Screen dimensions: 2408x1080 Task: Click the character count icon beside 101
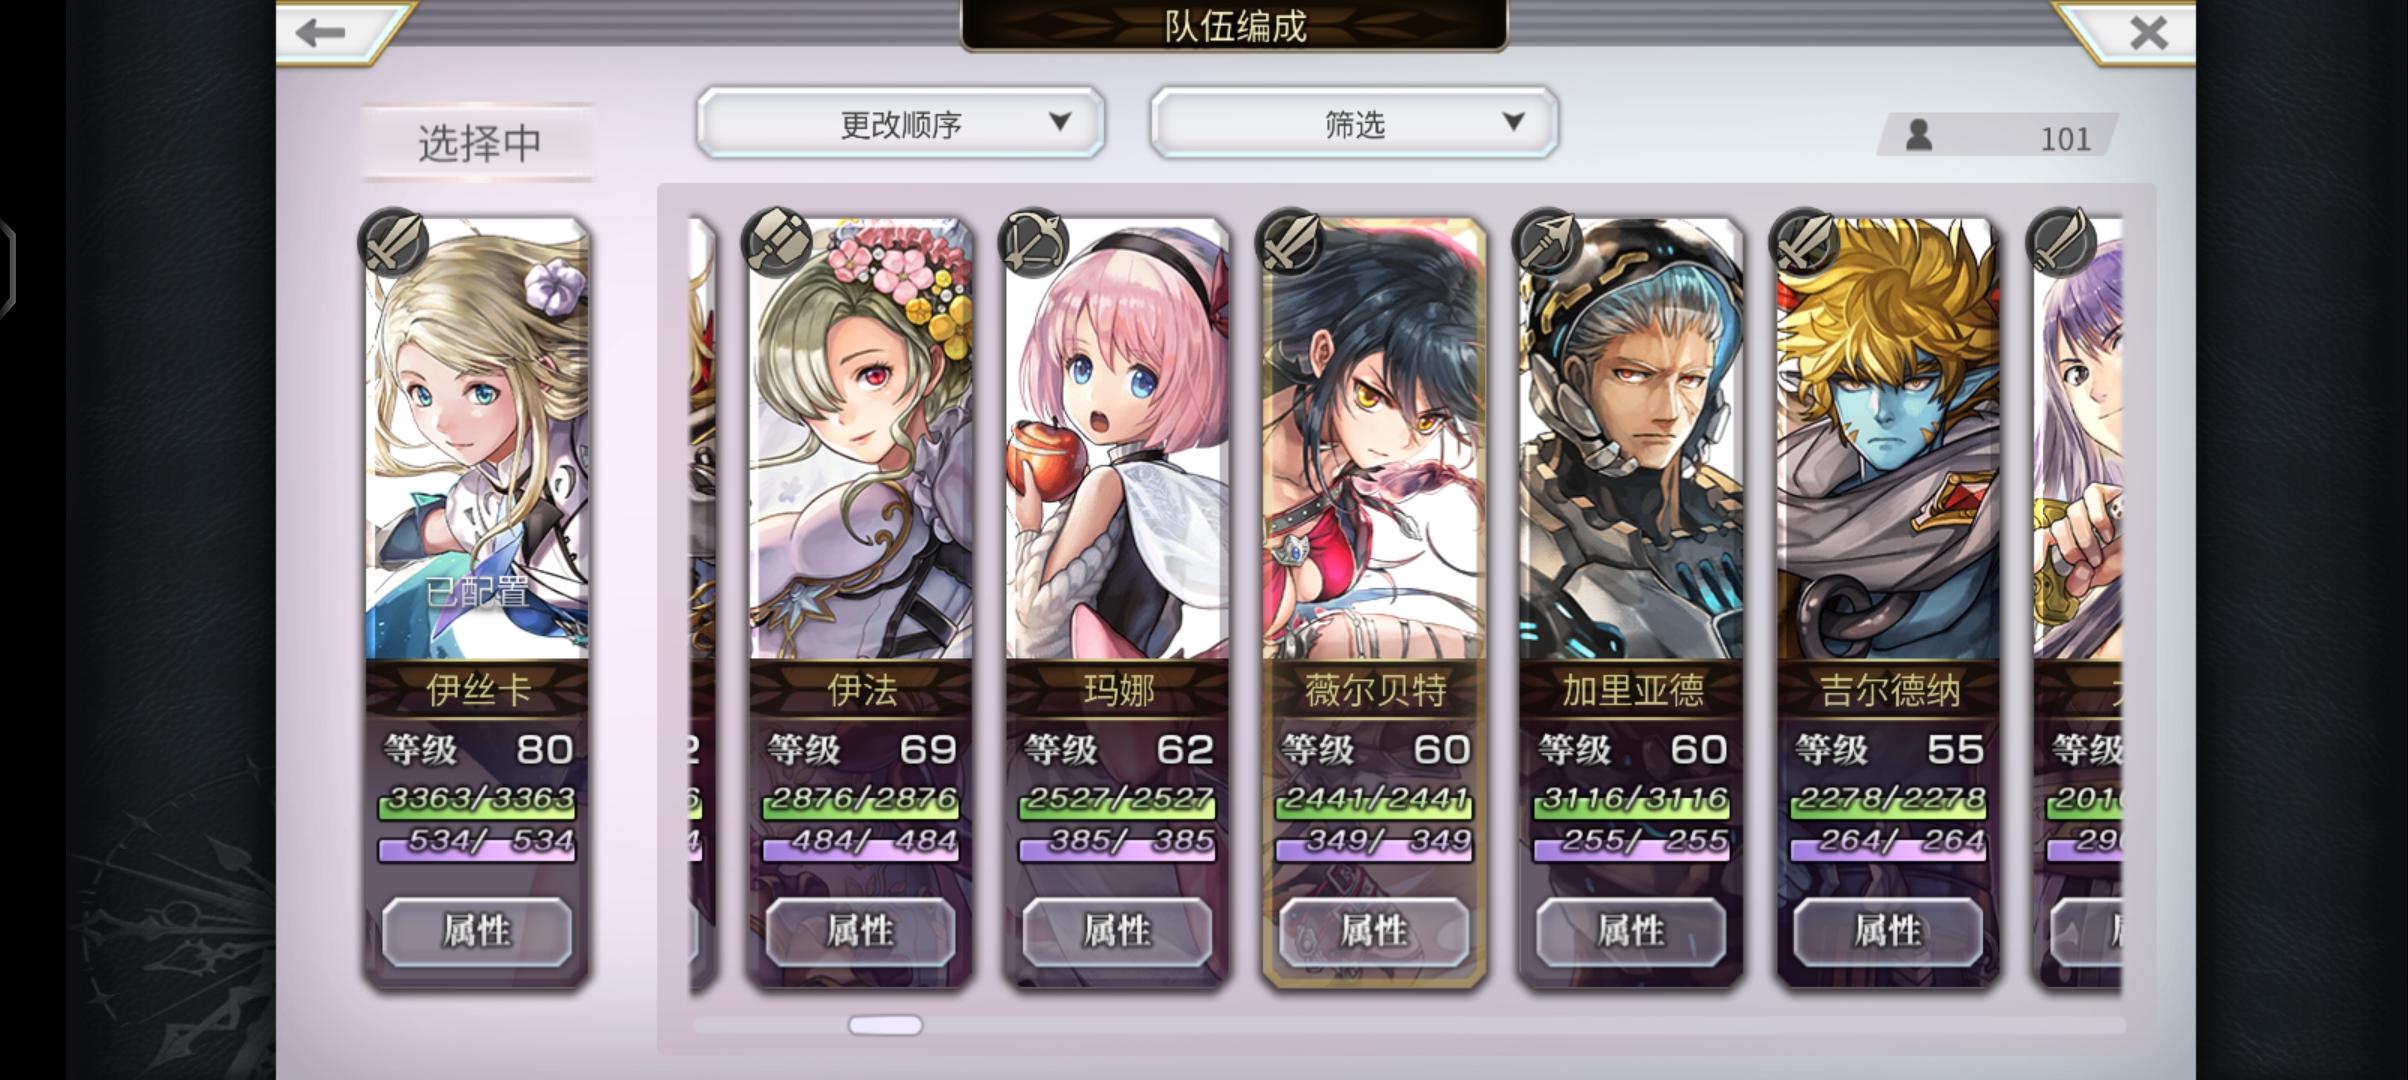pos(1918,135)
